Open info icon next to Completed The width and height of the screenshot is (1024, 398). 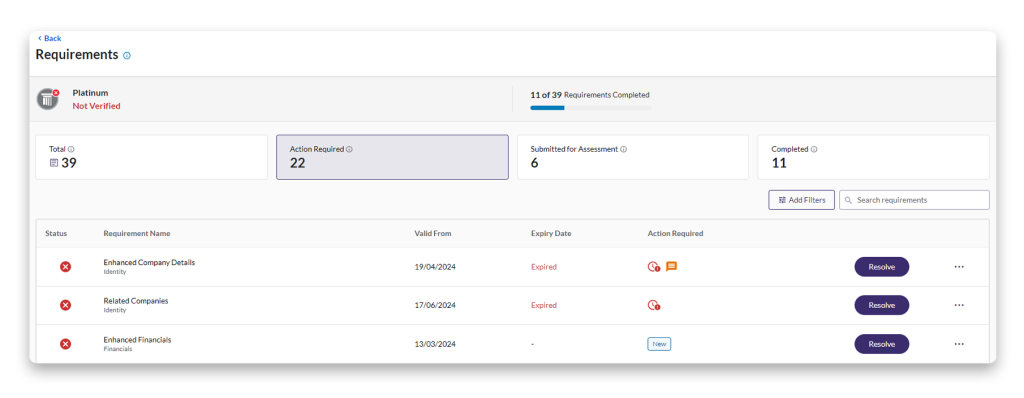814,149
